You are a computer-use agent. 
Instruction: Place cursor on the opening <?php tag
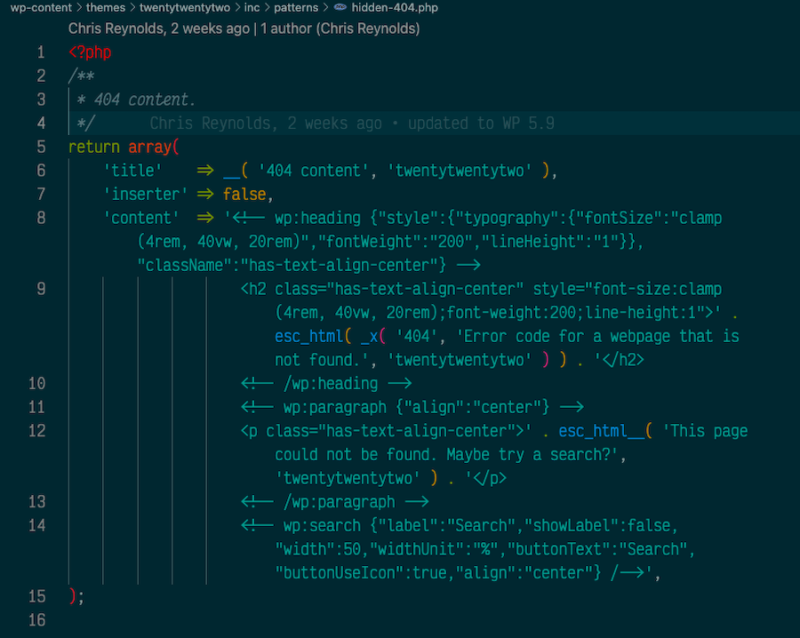(90, 52)
